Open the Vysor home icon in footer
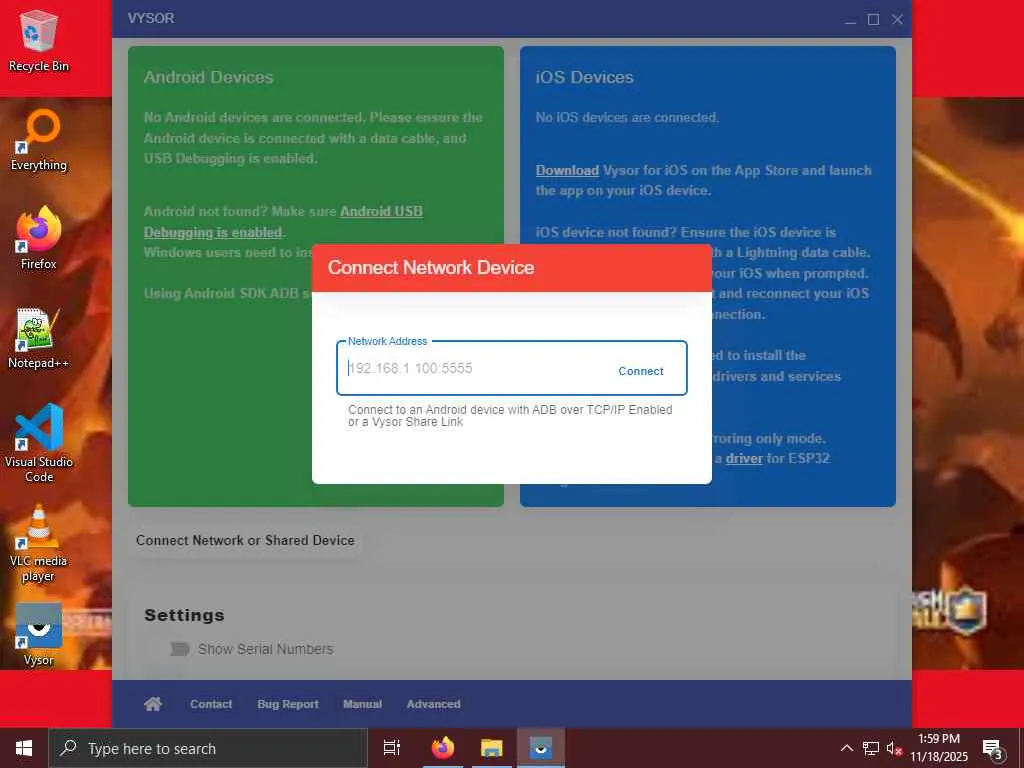 153,704
